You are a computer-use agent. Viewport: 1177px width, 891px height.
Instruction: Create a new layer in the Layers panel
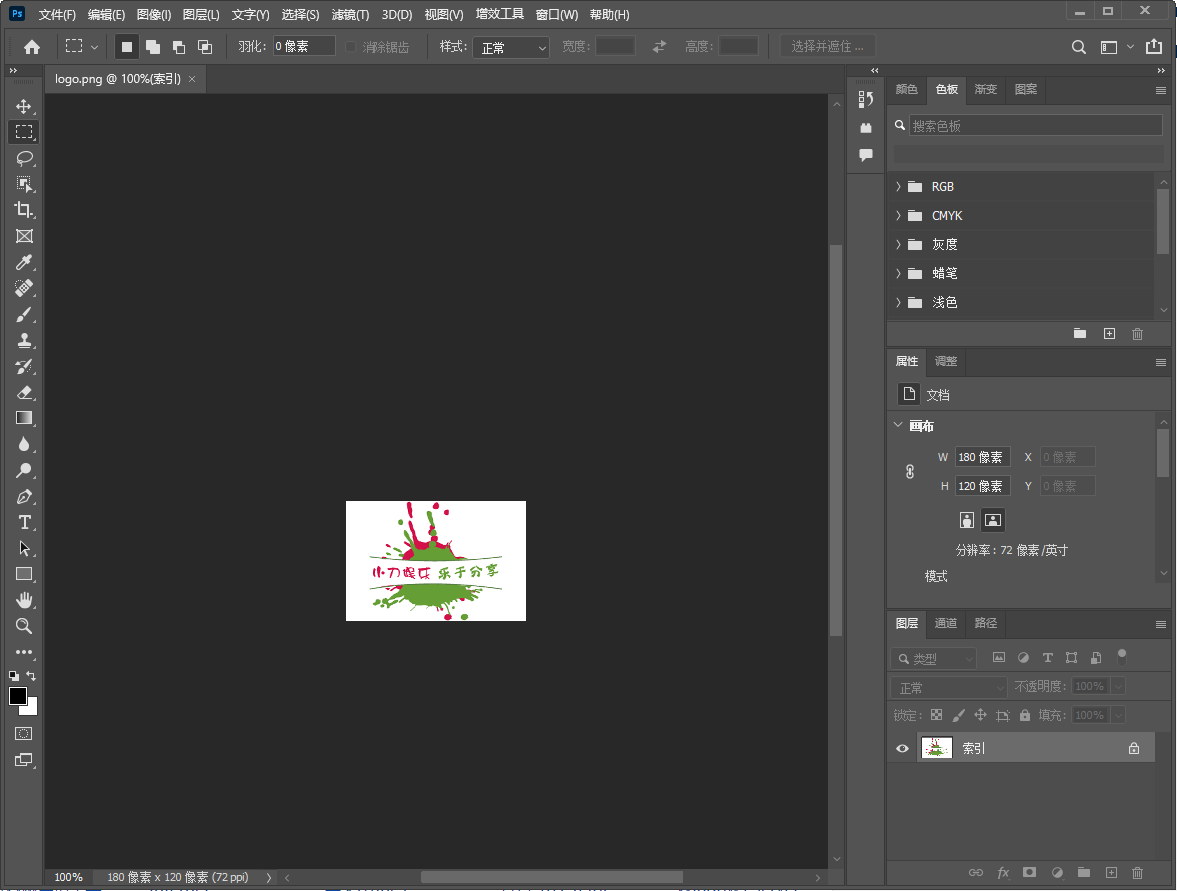(1110, 873)
